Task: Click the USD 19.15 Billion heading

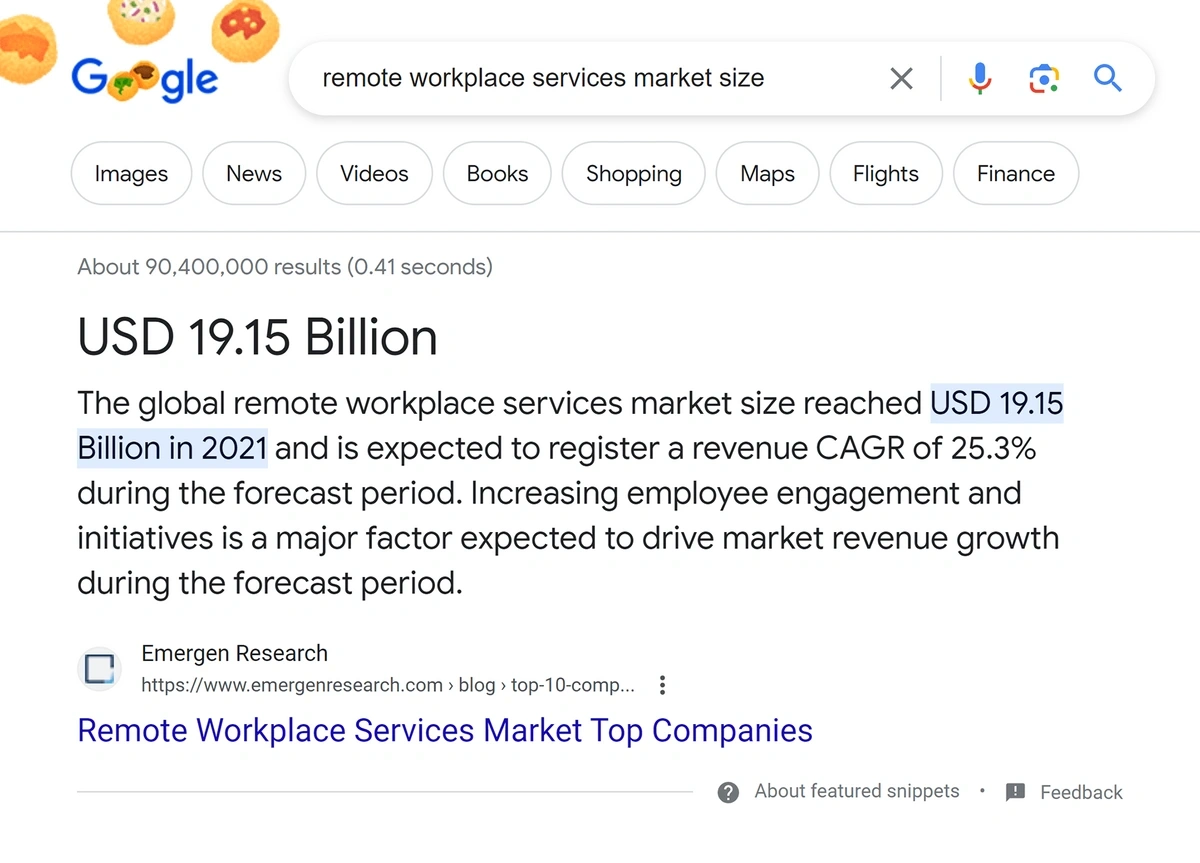Action: 258,337
